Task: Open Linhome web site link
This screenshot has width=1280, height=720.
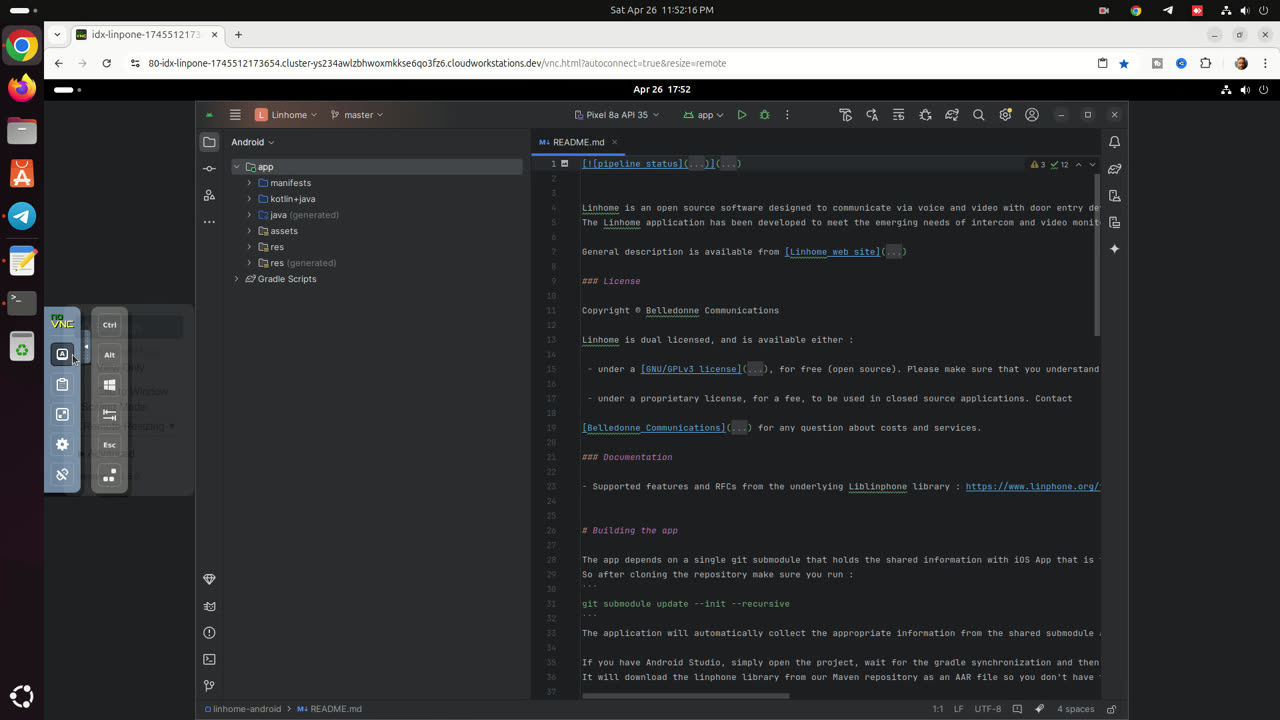Action: 832,252
